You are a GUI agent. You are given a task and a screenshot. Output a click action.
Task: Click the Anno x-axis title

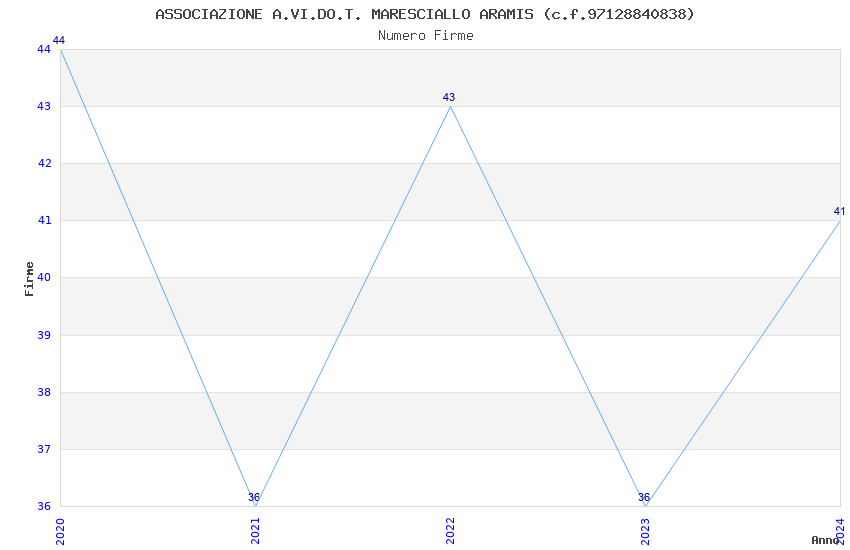[825, 540]
